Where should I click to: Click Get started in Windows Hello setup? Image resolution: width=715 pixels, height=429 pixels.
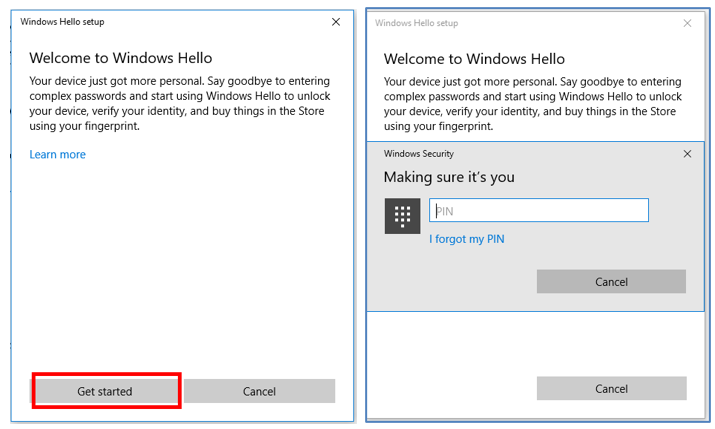click(106, 391)
